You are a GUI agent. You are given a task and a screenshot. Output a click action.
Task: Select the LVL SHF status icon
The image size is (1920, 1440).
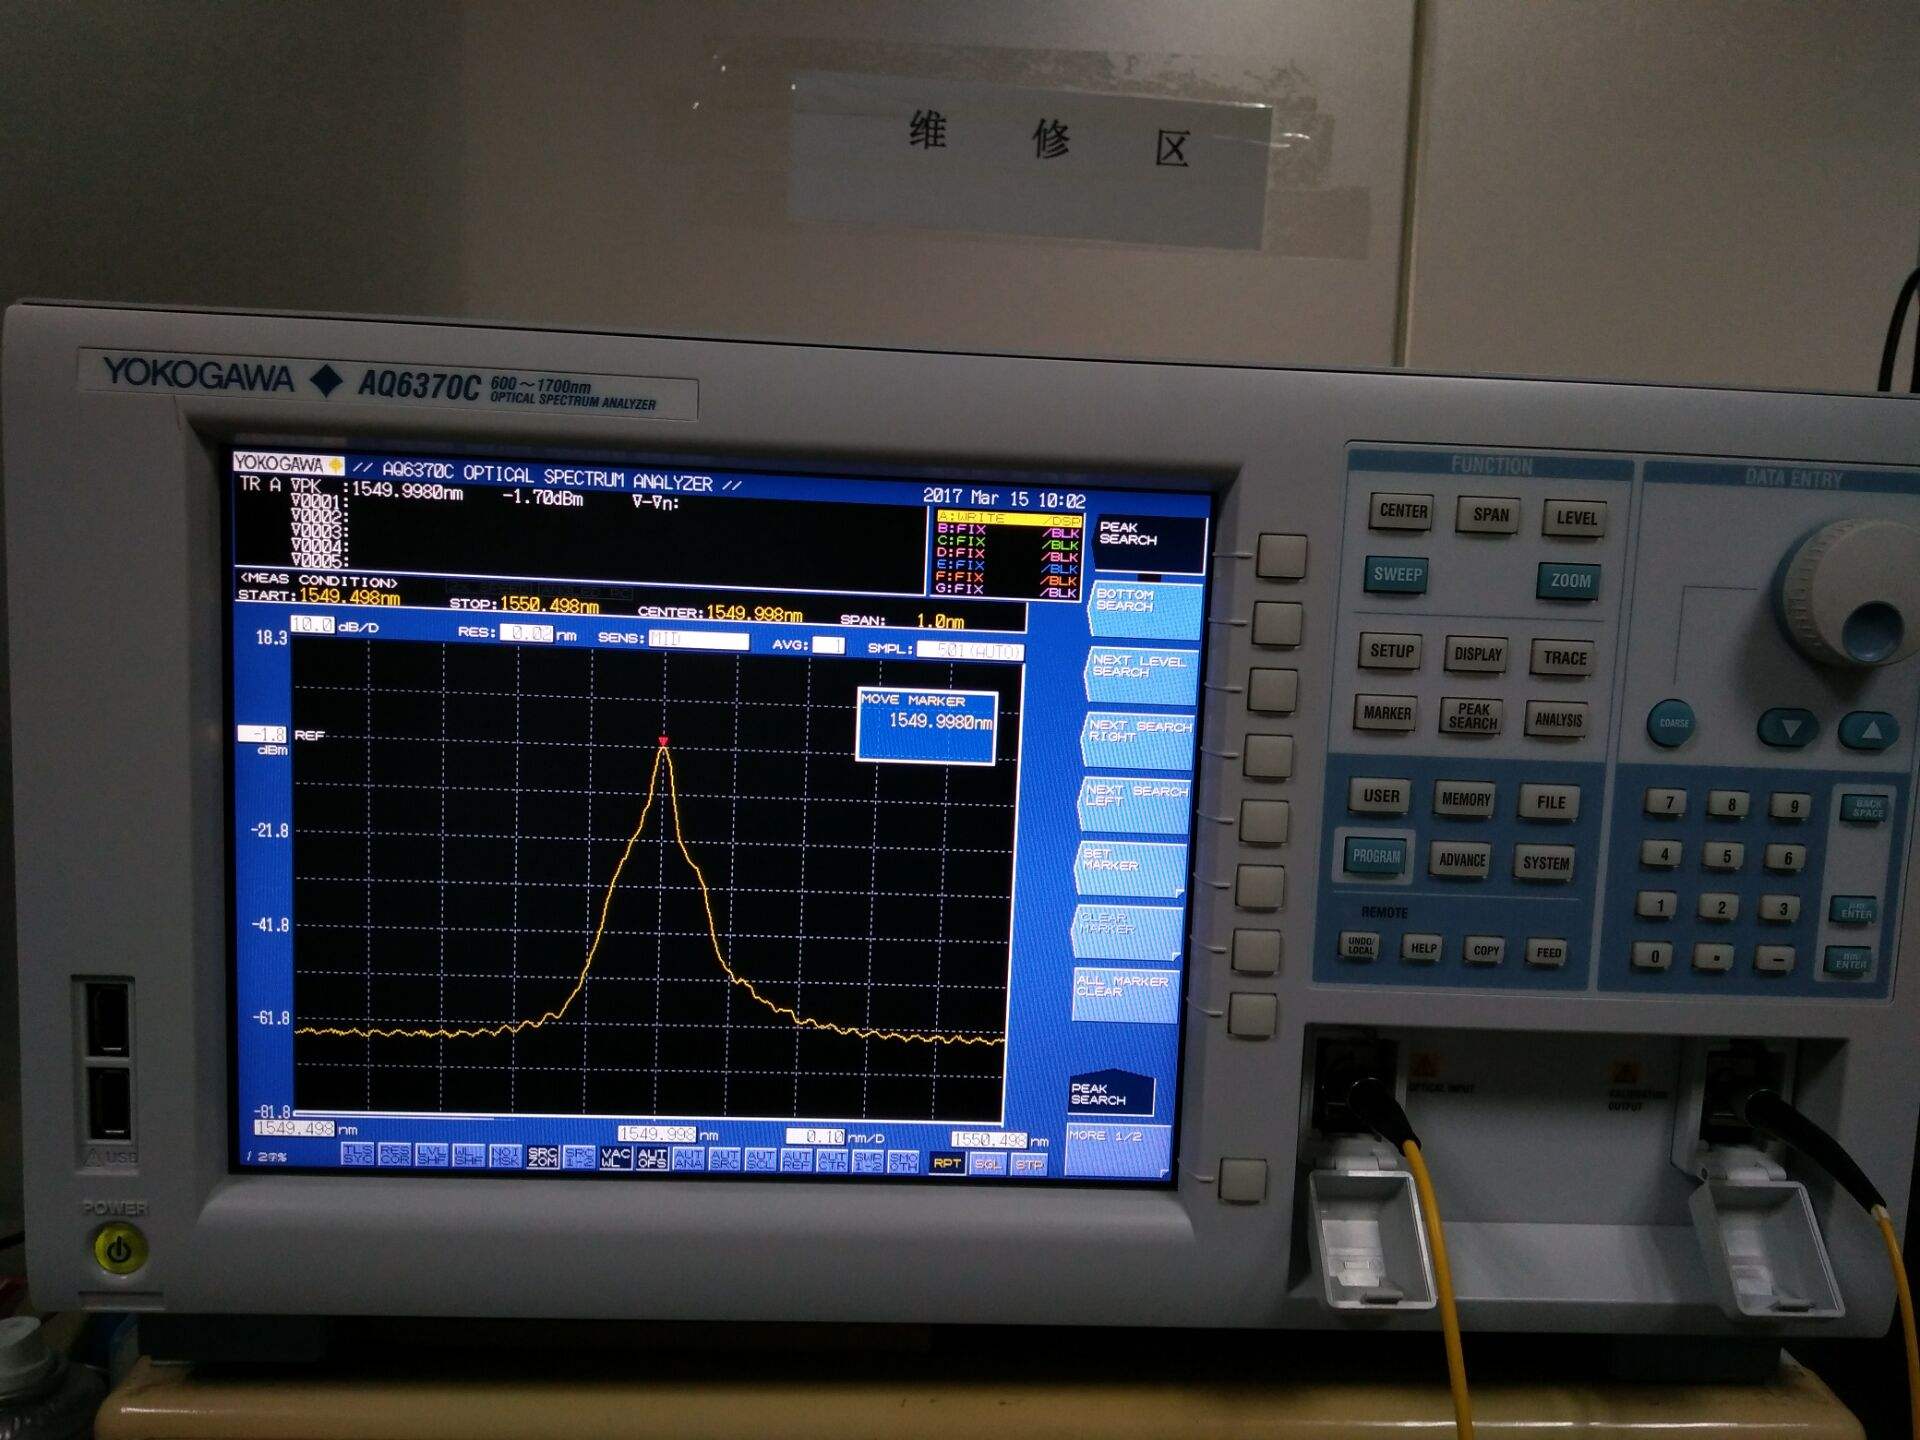pos(431,1155)
